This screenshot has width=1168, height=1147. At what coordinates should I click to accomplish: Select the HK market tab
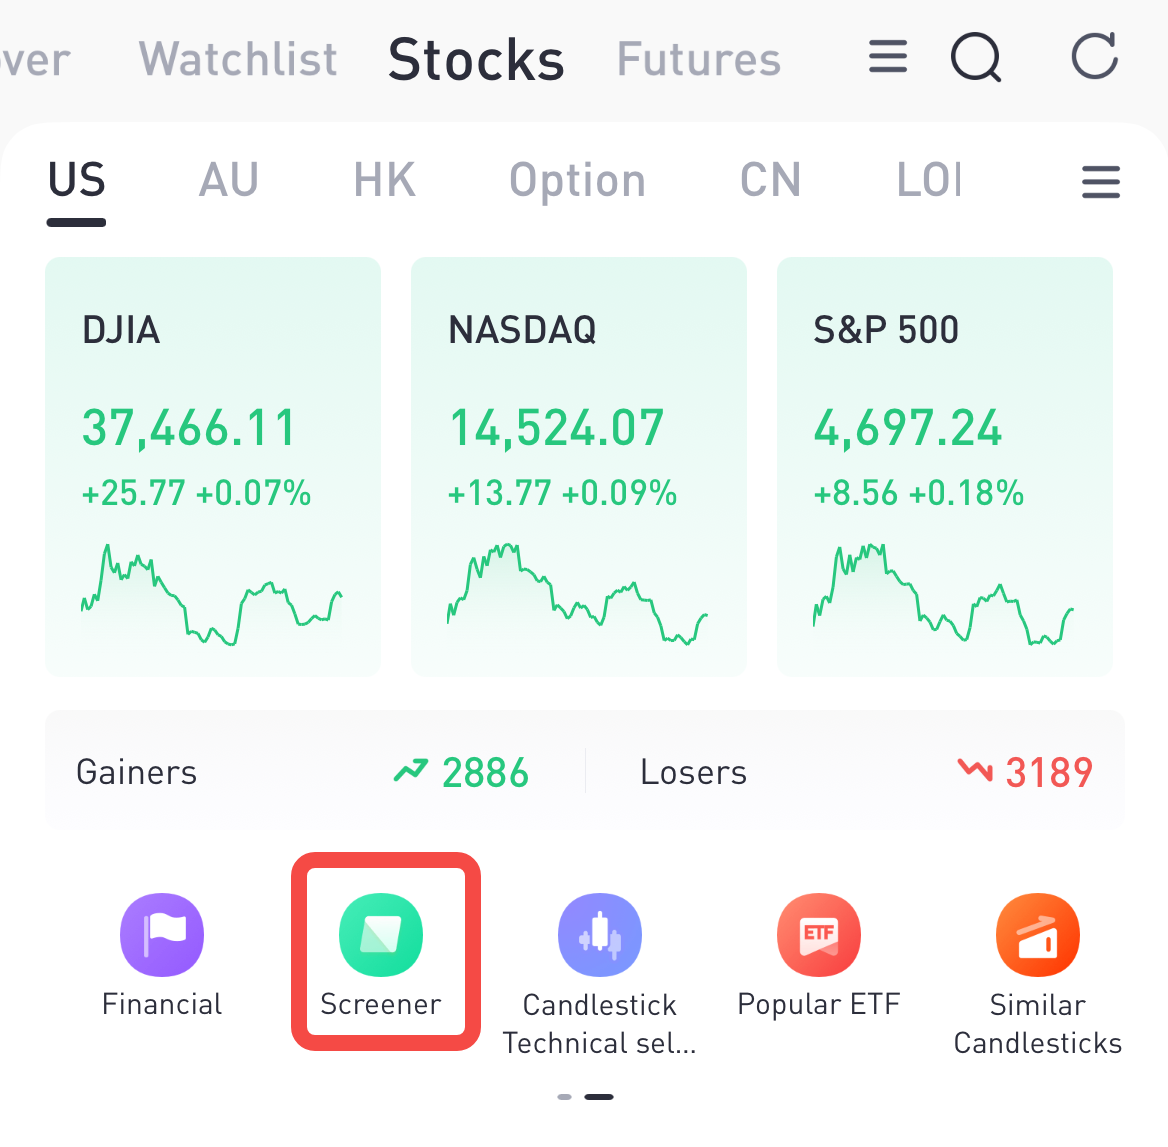(384, 181)
